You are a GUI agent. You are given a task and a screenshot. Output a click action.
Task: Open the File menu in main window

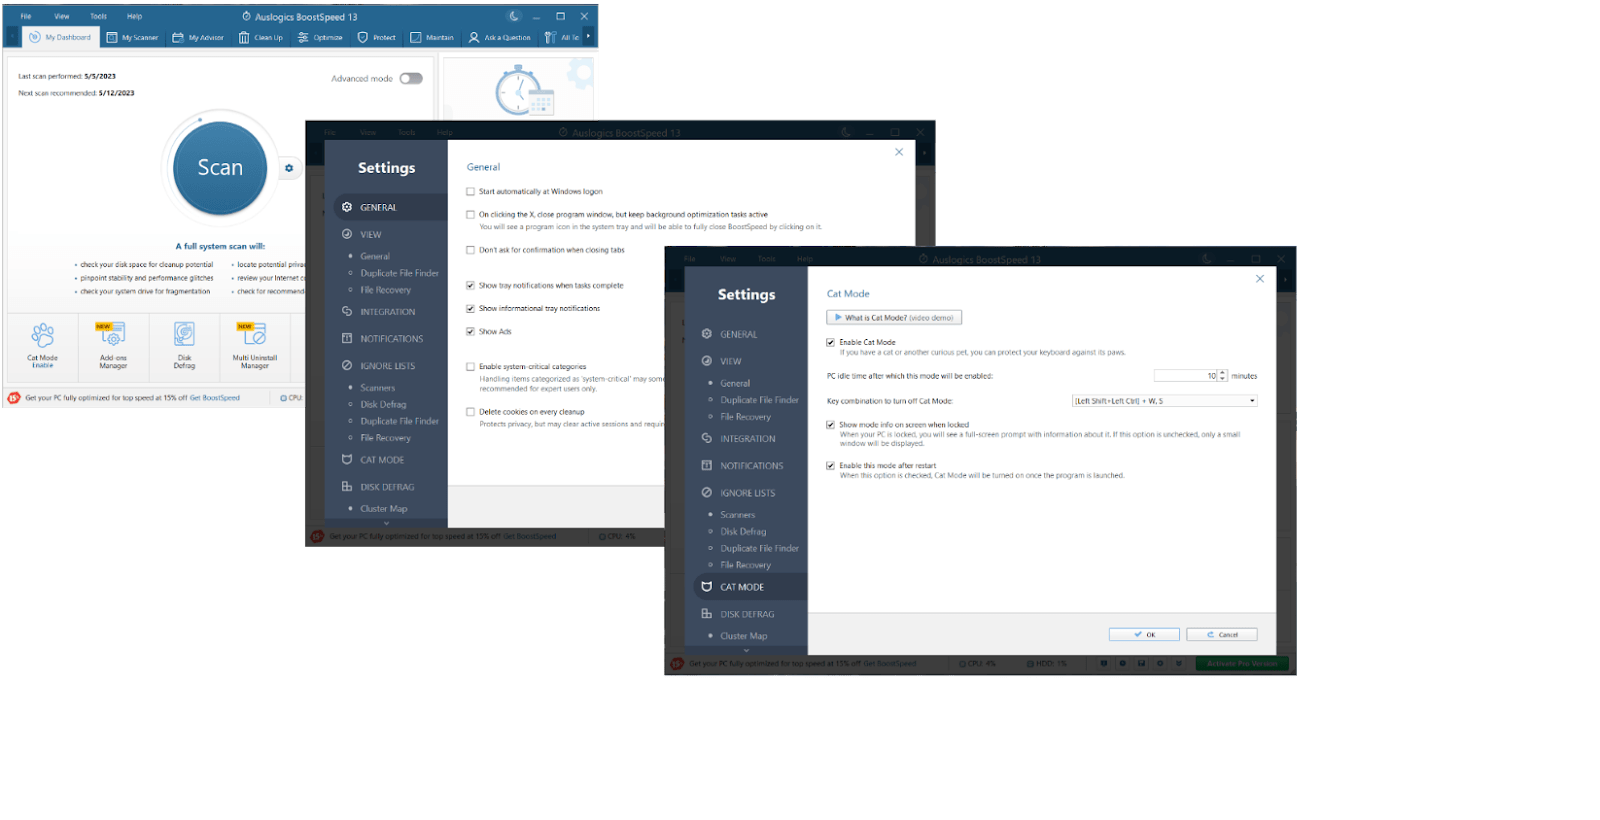[26, 16]
